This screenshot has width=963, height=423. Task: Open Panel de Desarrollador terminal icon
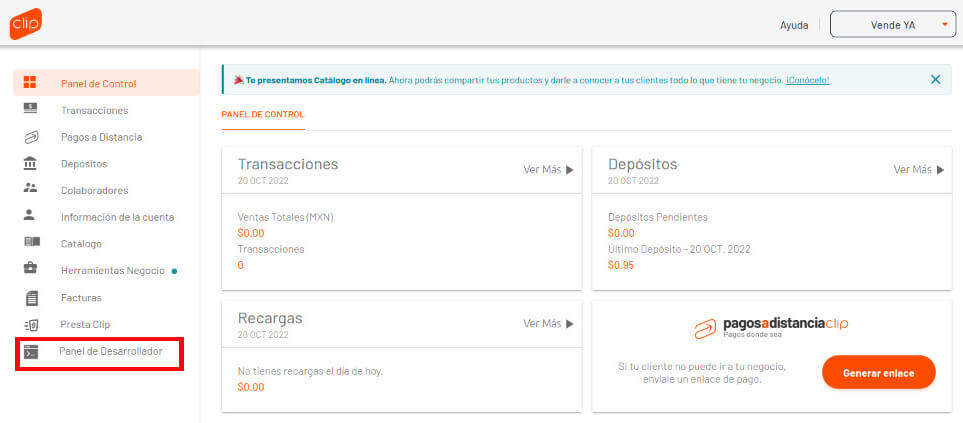pos(31,352)
